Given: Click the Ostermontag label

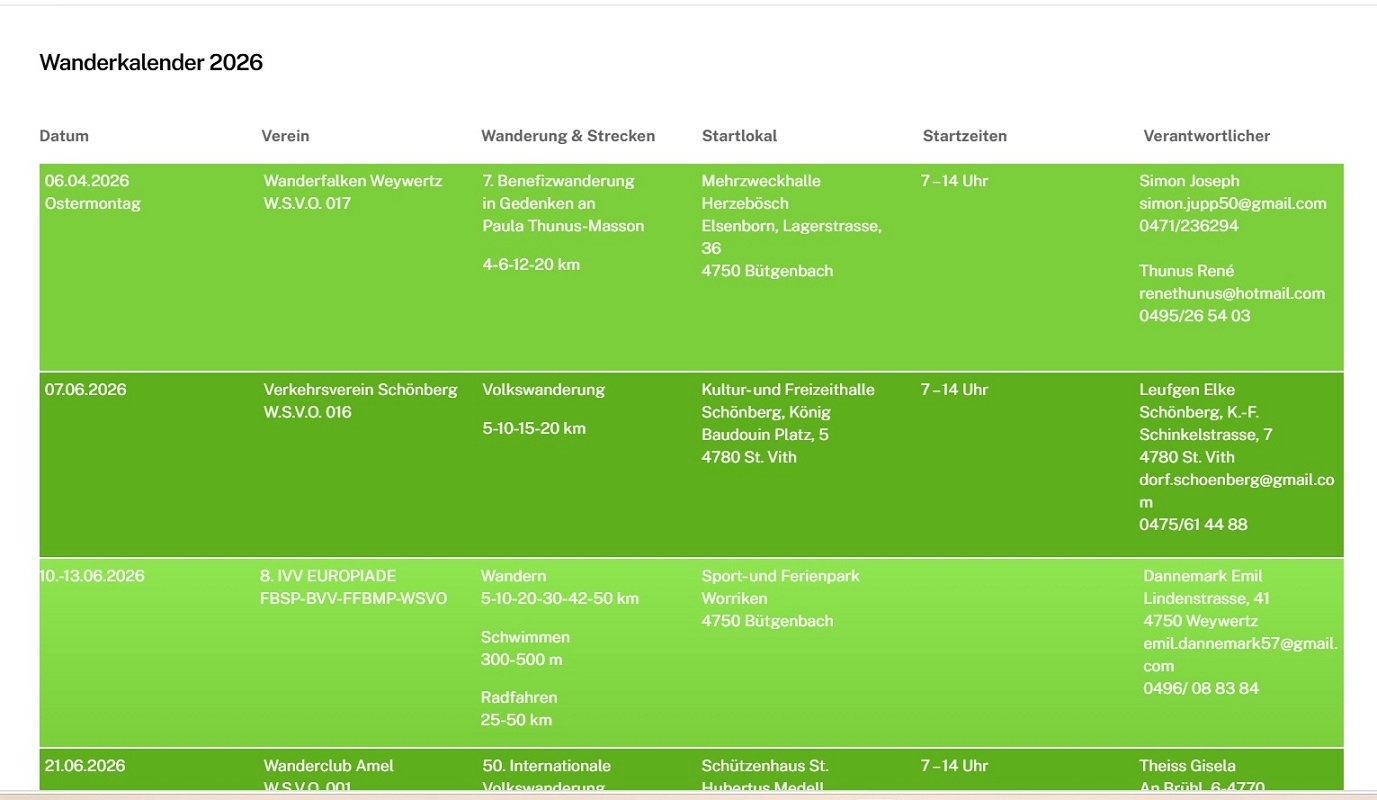Looking at the screenshot, I should [x=92, y=204].
